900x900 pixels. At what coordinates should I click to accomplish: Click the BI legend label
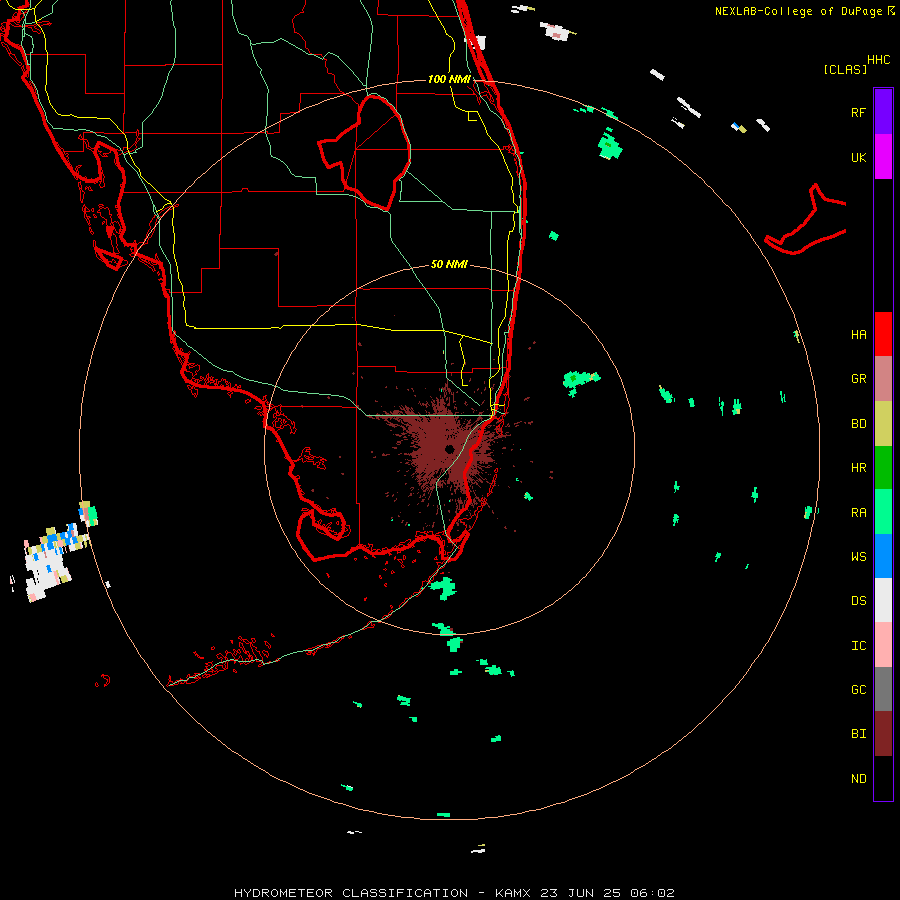tap(858, 734)
